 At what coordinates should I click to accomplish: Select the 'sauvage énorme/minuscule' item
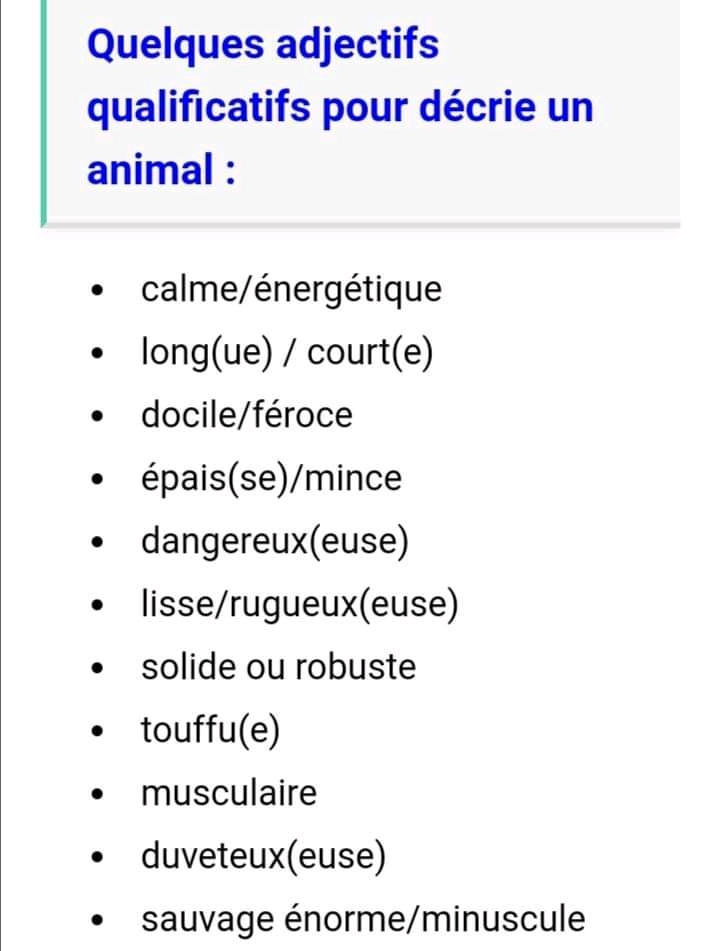click(x=362, y=919)
